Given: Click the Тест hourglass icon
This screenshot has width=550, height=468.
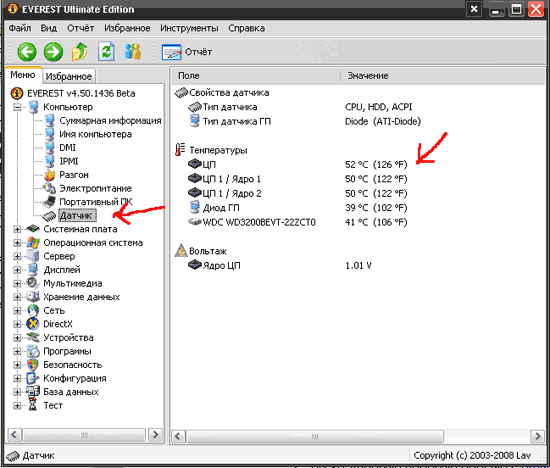Looking at the screenshot, I should [x=33, y=406].
